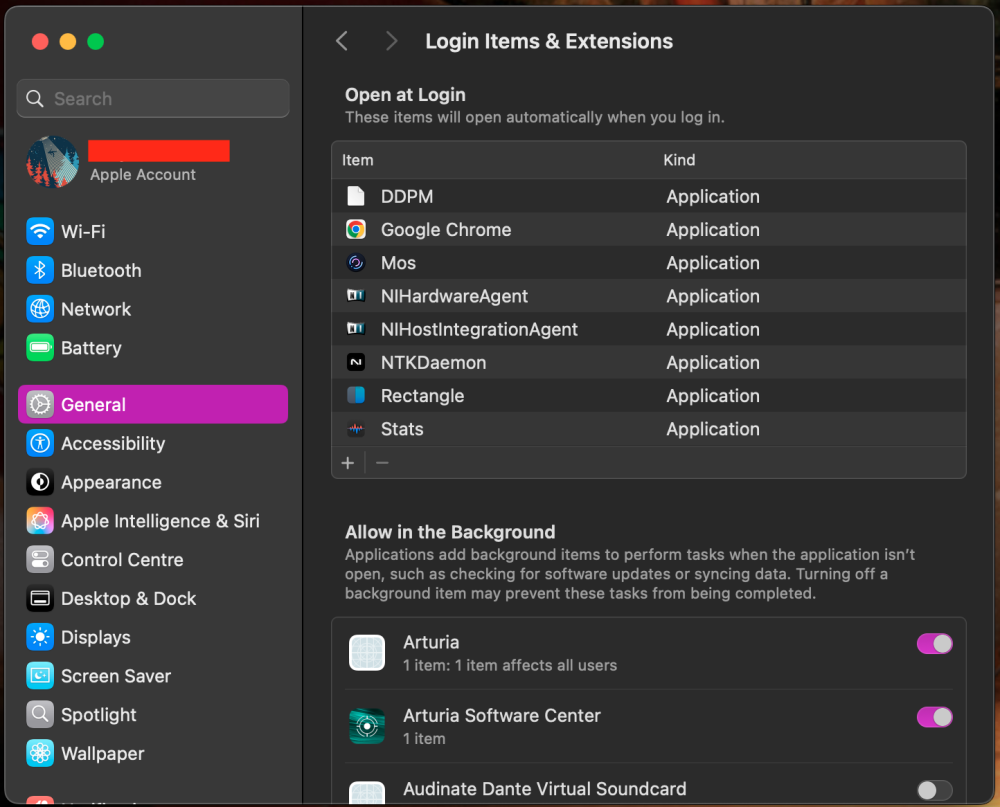Click the NIHostIntegrationAgent icon

[x=356, y=329]
